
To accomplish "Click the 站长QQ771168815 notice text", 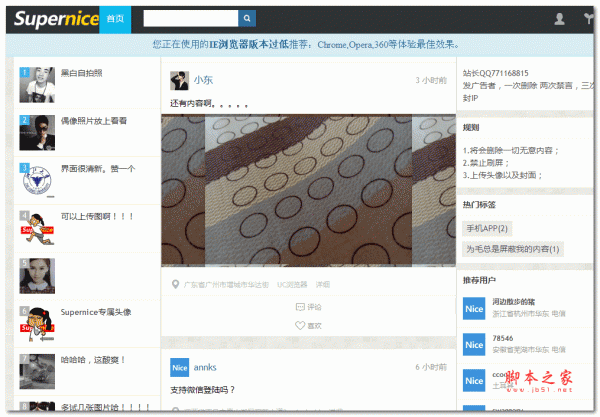I will click(496, 73).
